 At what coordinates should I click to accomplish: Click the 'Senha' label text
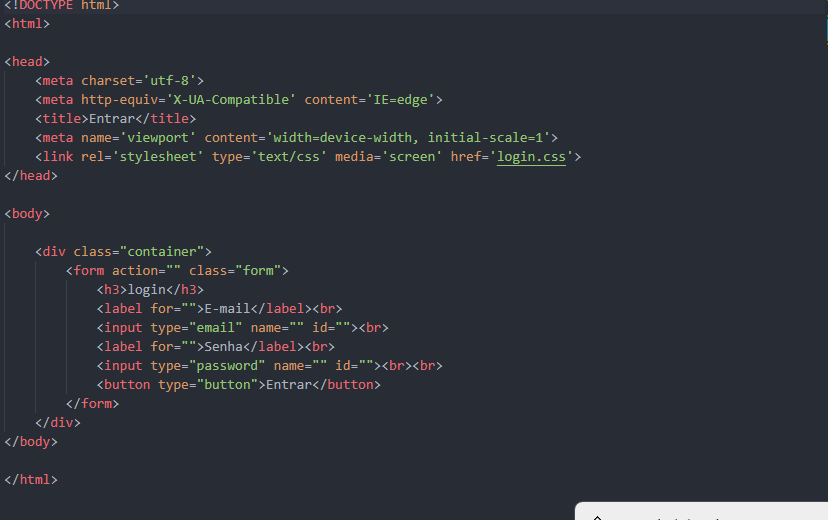[x=222, y=347]
